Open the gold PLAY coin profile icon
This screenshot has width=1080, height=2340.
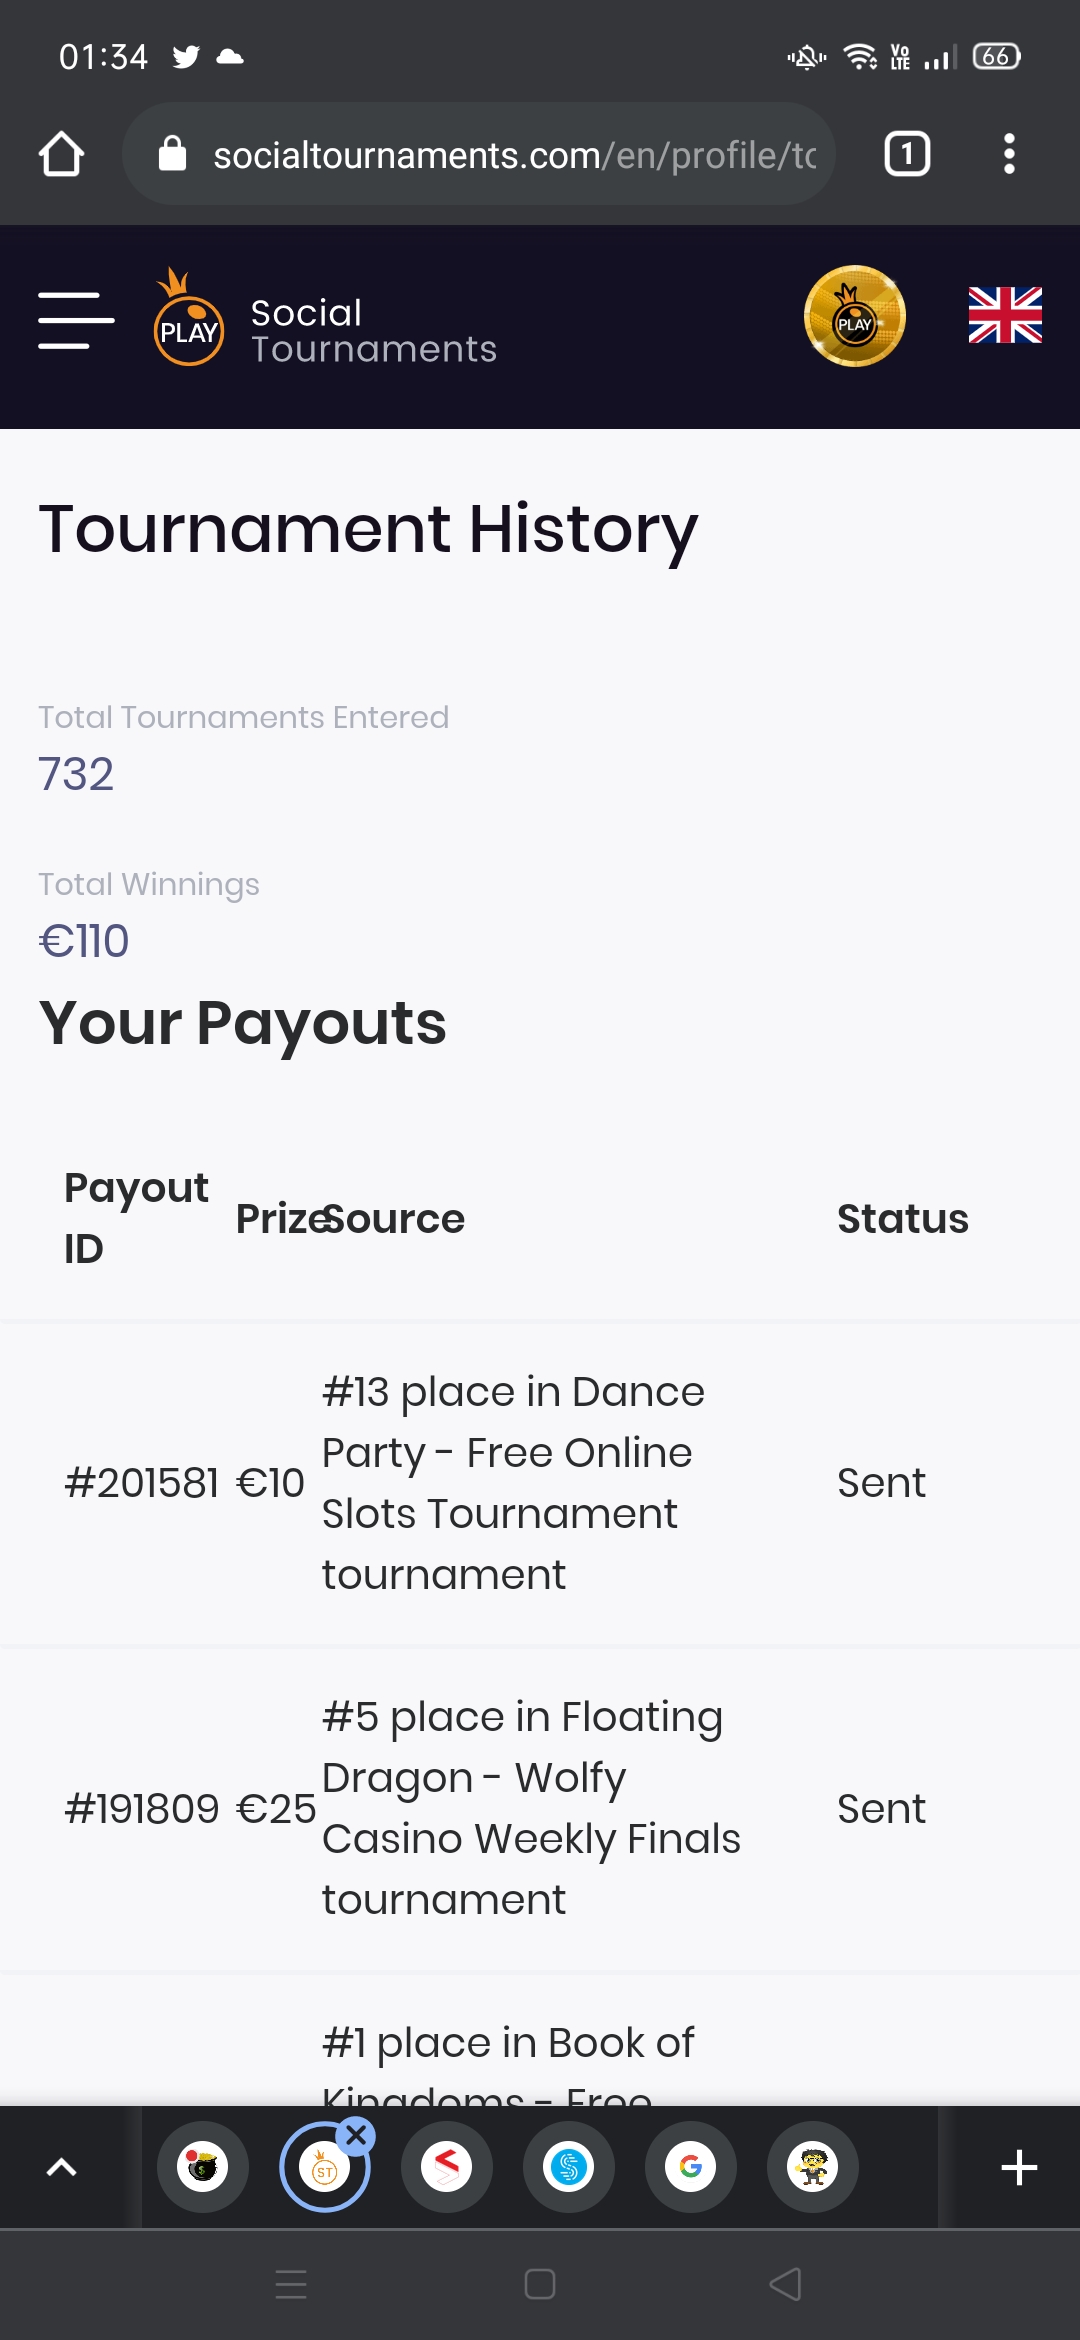tap(855, 317)
